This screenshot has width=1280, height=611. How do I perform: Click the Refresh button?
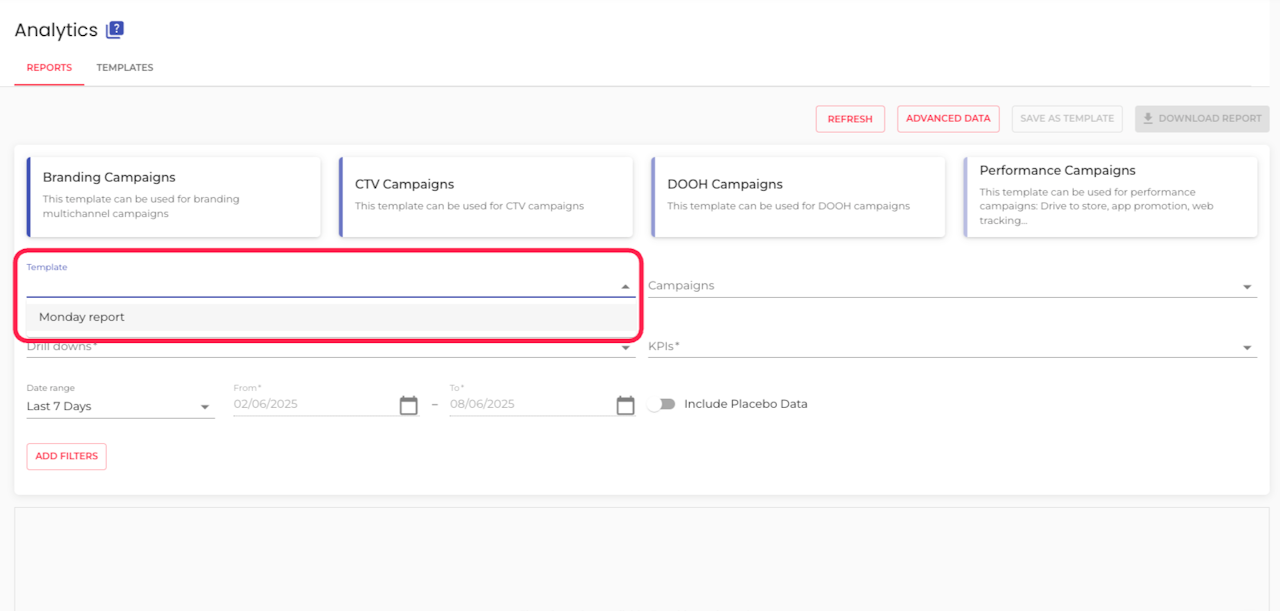pos(850,119)
